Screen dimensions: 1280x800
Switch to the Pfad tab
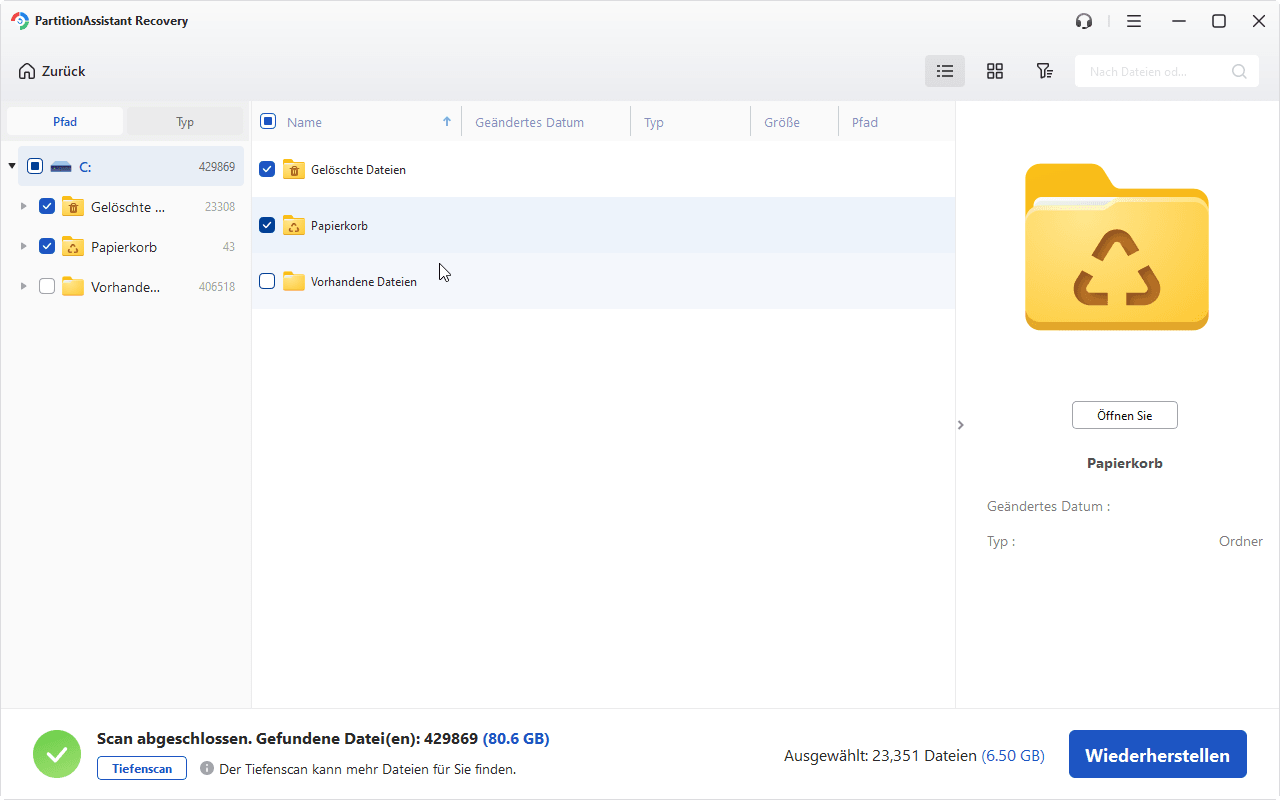click(x=65, y=121)
